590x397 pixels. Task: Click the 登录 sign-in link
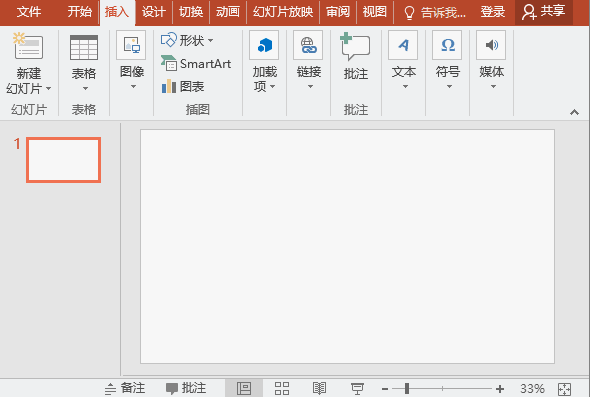493,12
